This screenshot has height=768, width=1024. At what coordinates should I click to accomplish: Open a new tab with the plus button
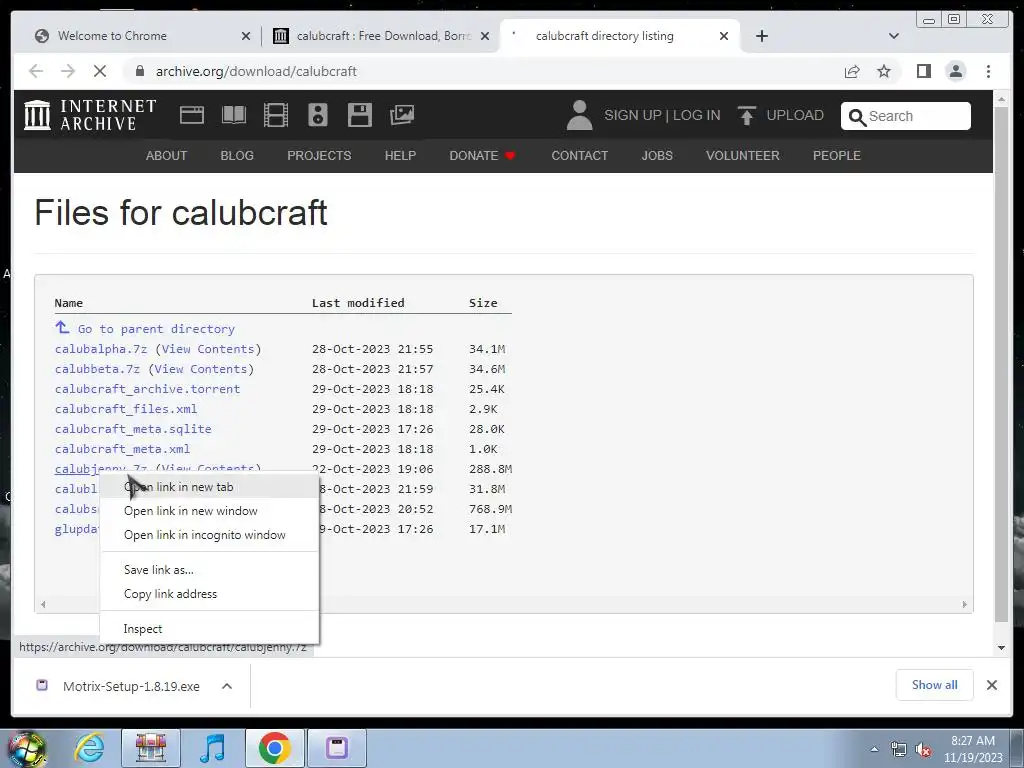[761, 36]
